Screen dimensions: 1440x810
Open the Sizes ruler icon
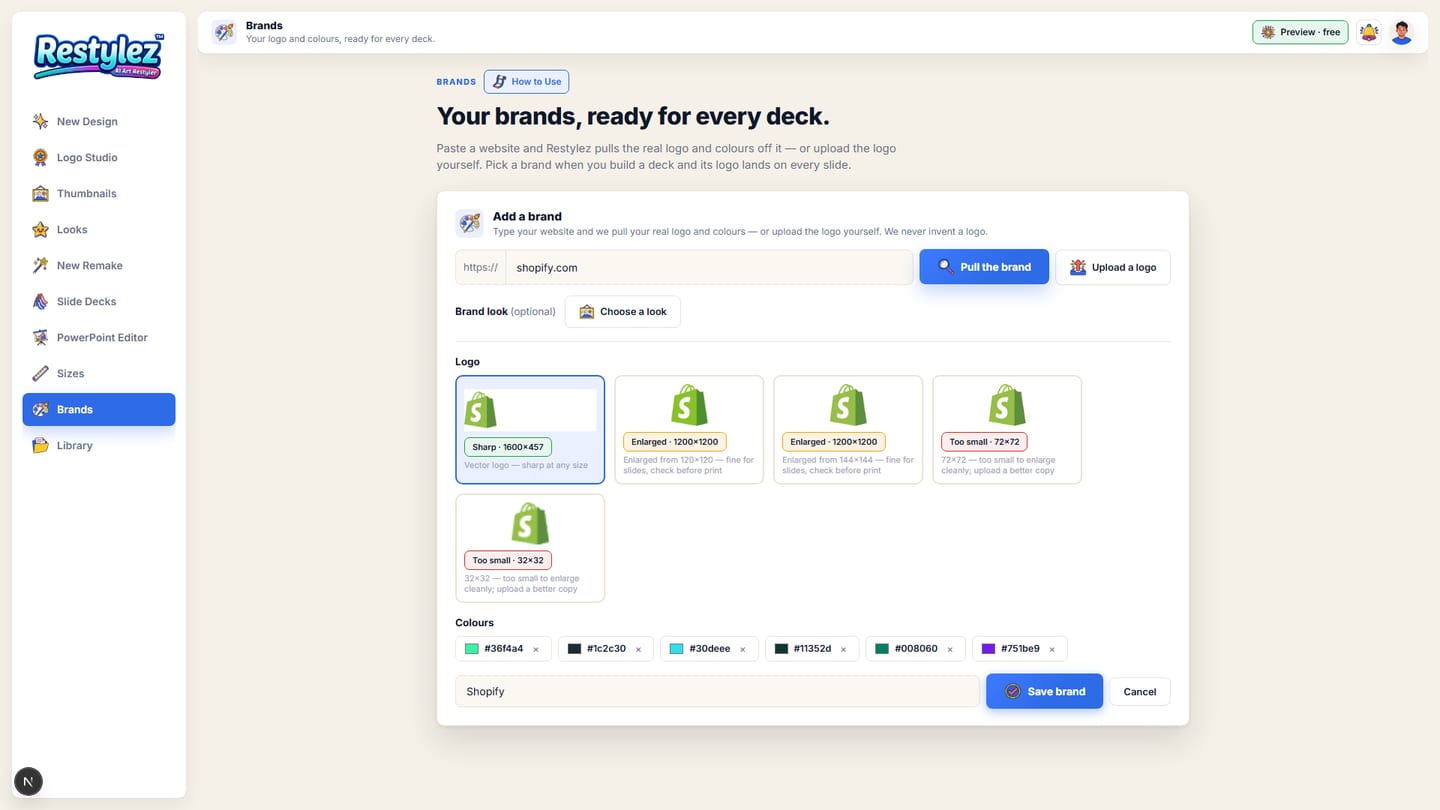[x=40, y=373]
